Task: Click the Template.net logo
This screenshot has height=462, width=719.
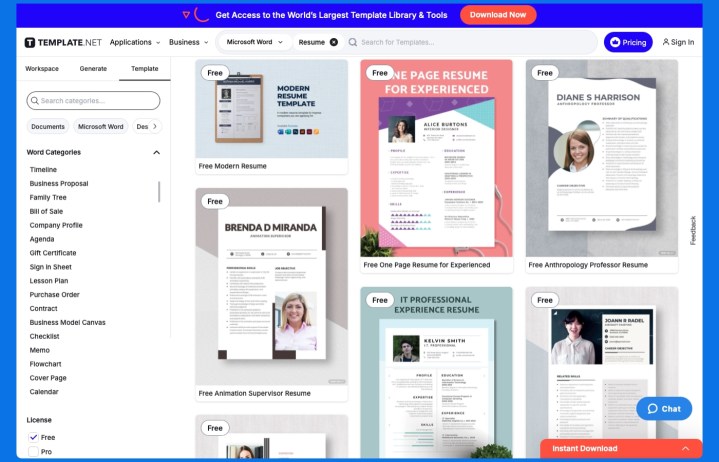Action: (63, 42)
